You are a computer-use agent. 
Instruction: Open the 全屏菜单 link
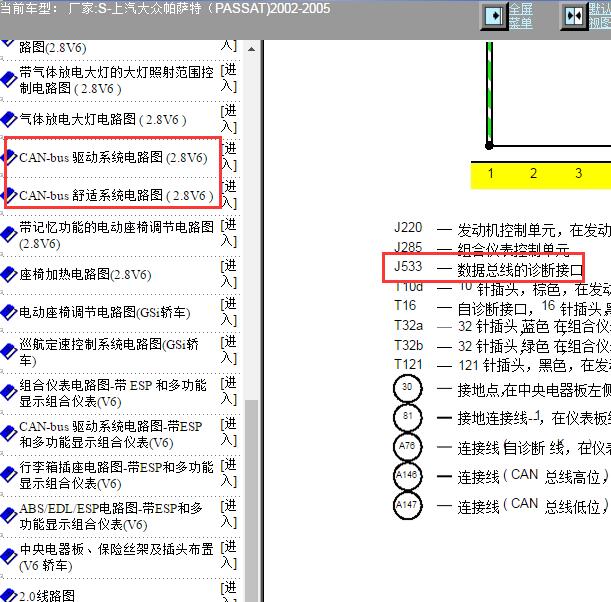520,16
